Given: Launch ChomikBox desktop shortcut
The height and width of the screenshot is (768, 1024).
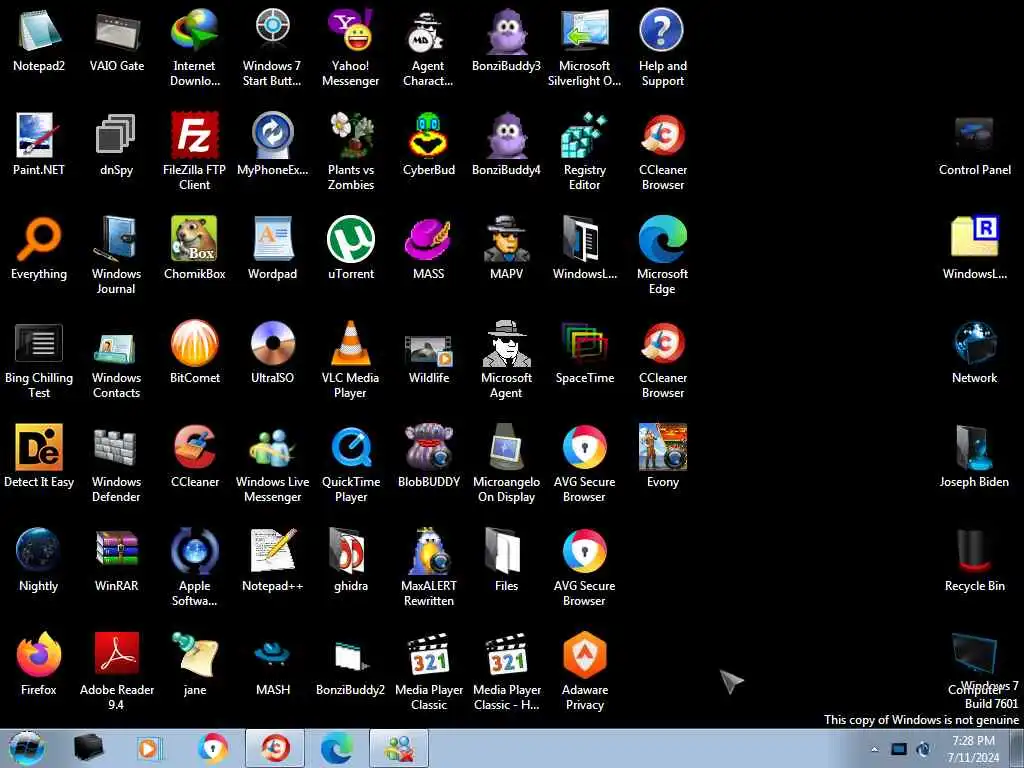Looking at the screenshot, I should 195,248.
